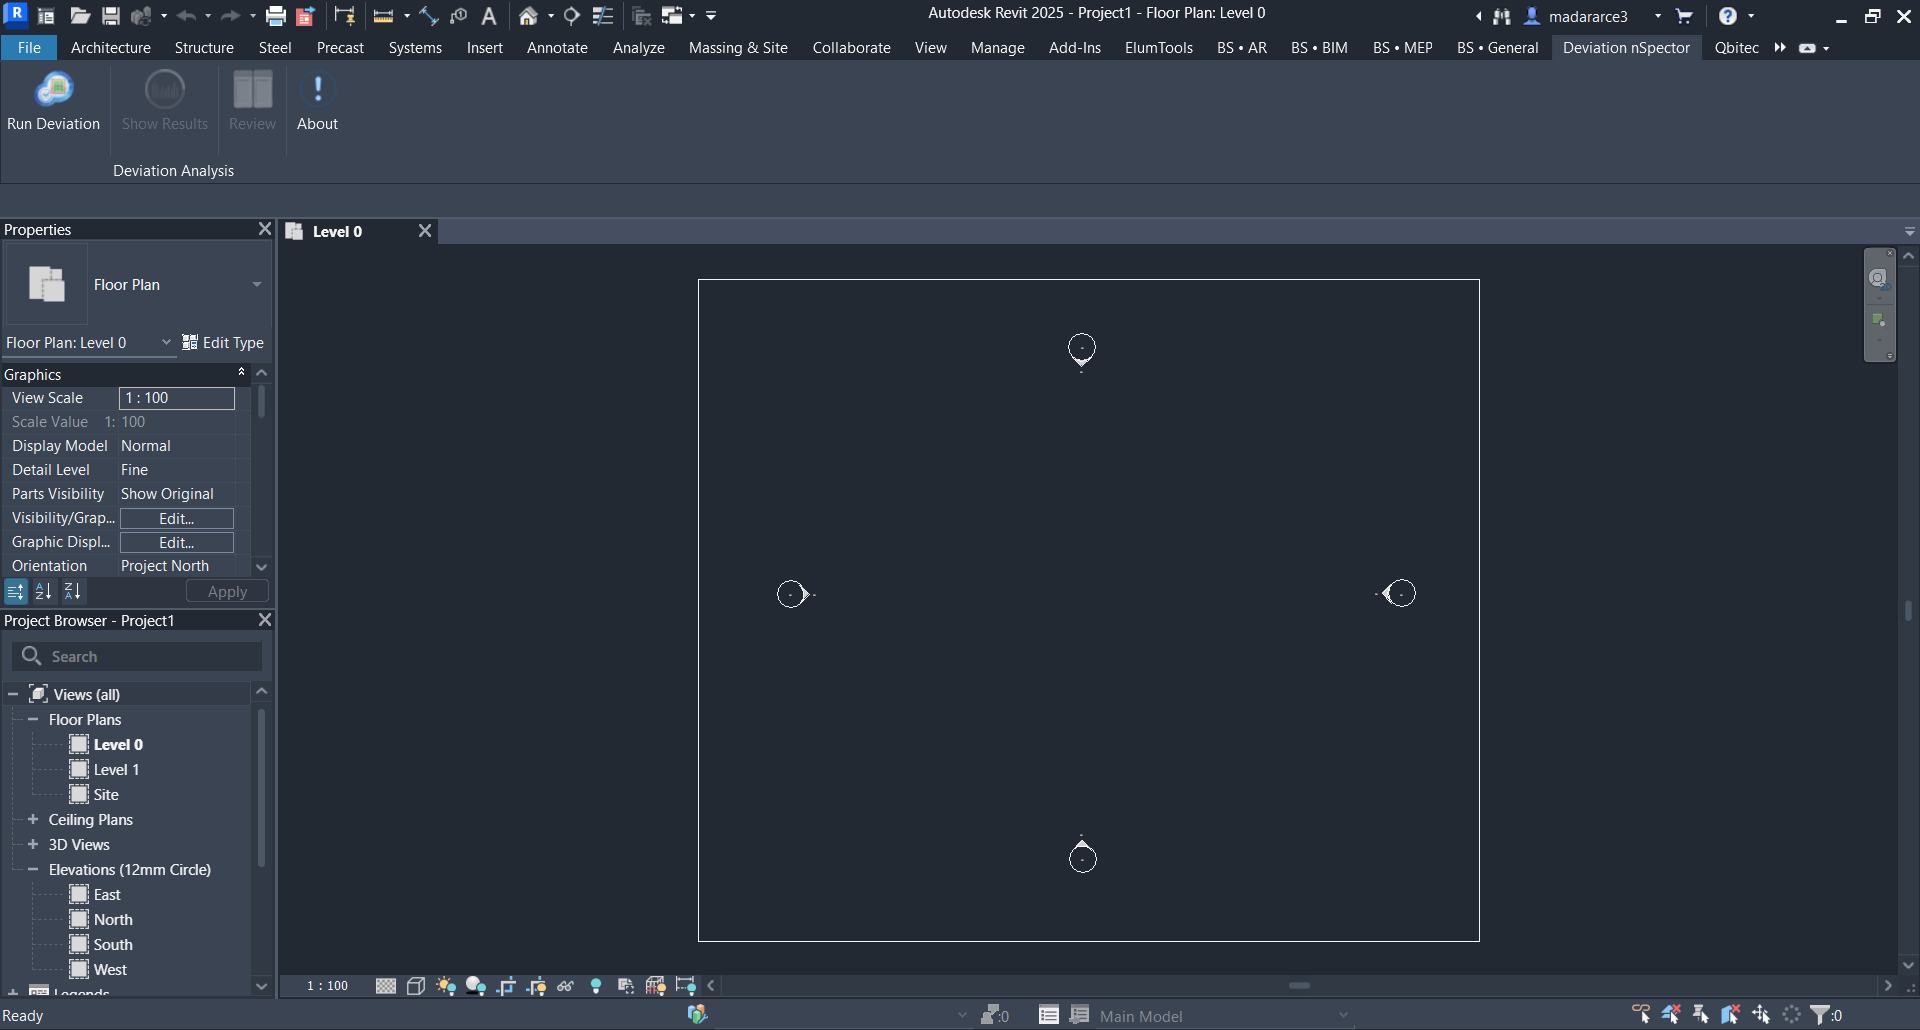Open the Architecture ribbon tab

tap(111, 48)
